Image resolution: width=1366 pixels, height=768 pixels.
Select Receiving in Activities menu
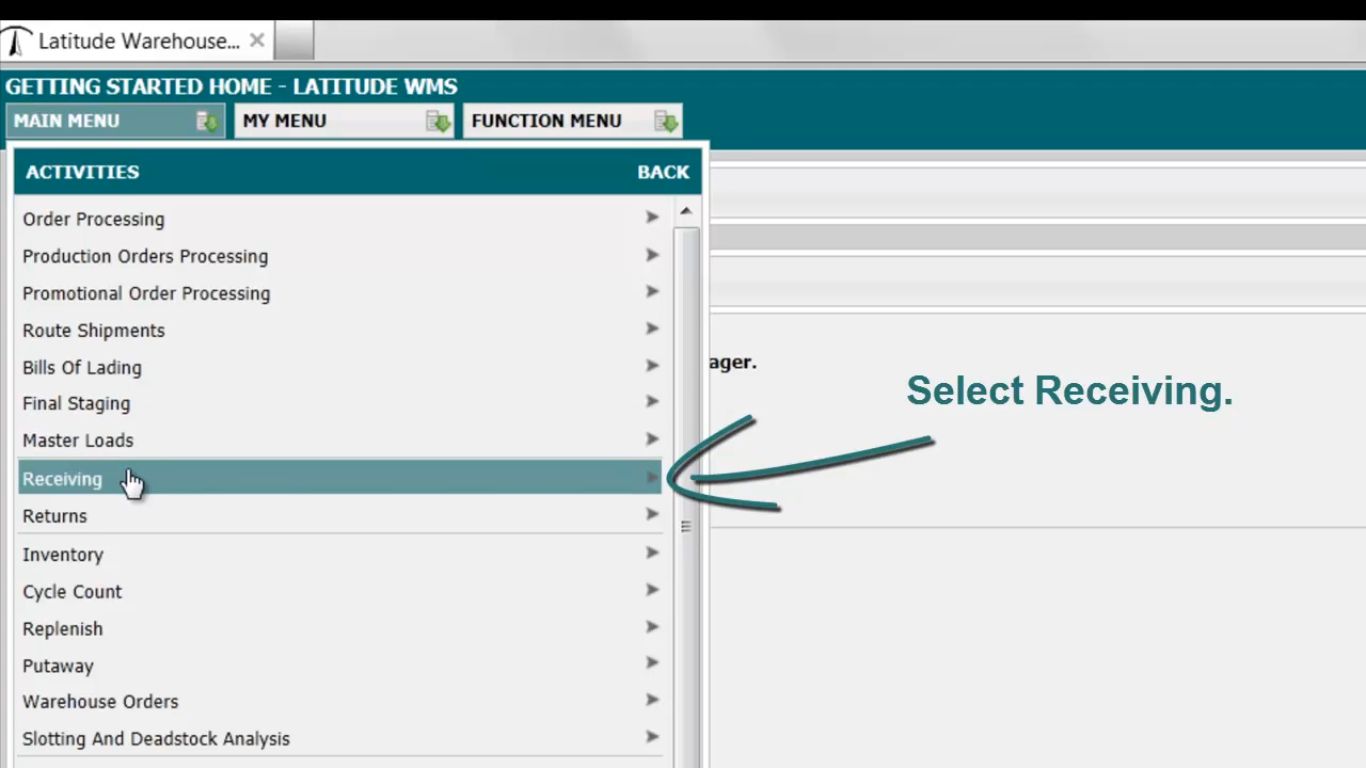click(340, 478)
